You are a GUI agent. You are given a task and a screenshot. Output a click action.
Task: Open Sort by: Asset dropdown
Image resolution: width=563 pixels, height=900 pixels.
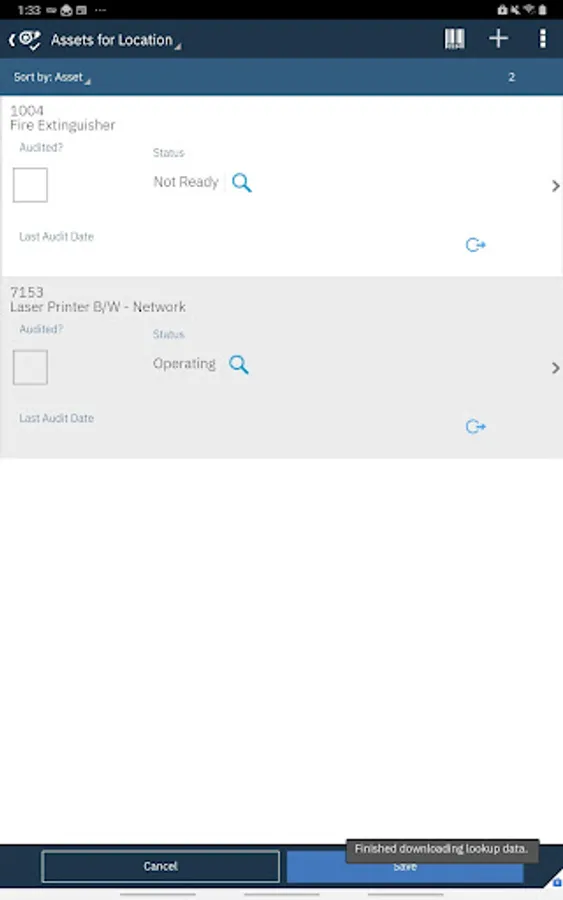point(52,77)
